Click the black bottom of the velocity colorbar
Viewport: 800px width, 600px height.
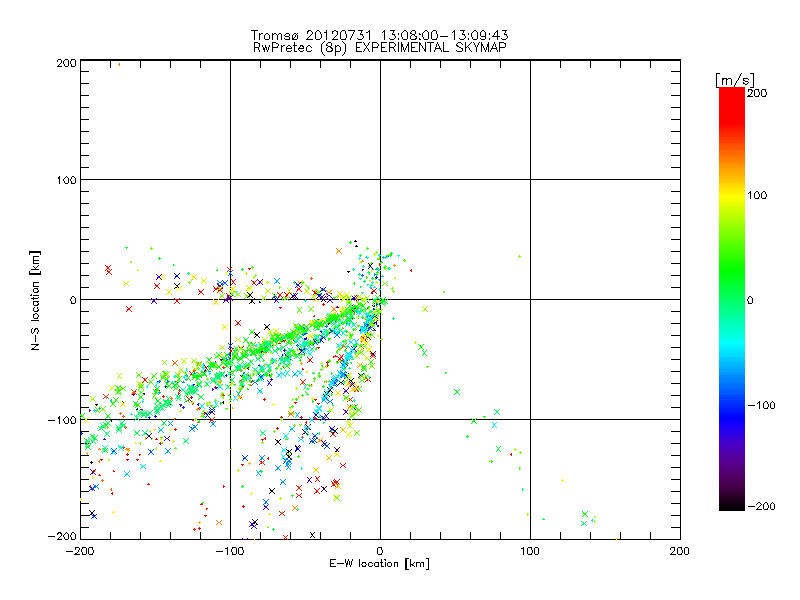point(732,503)
